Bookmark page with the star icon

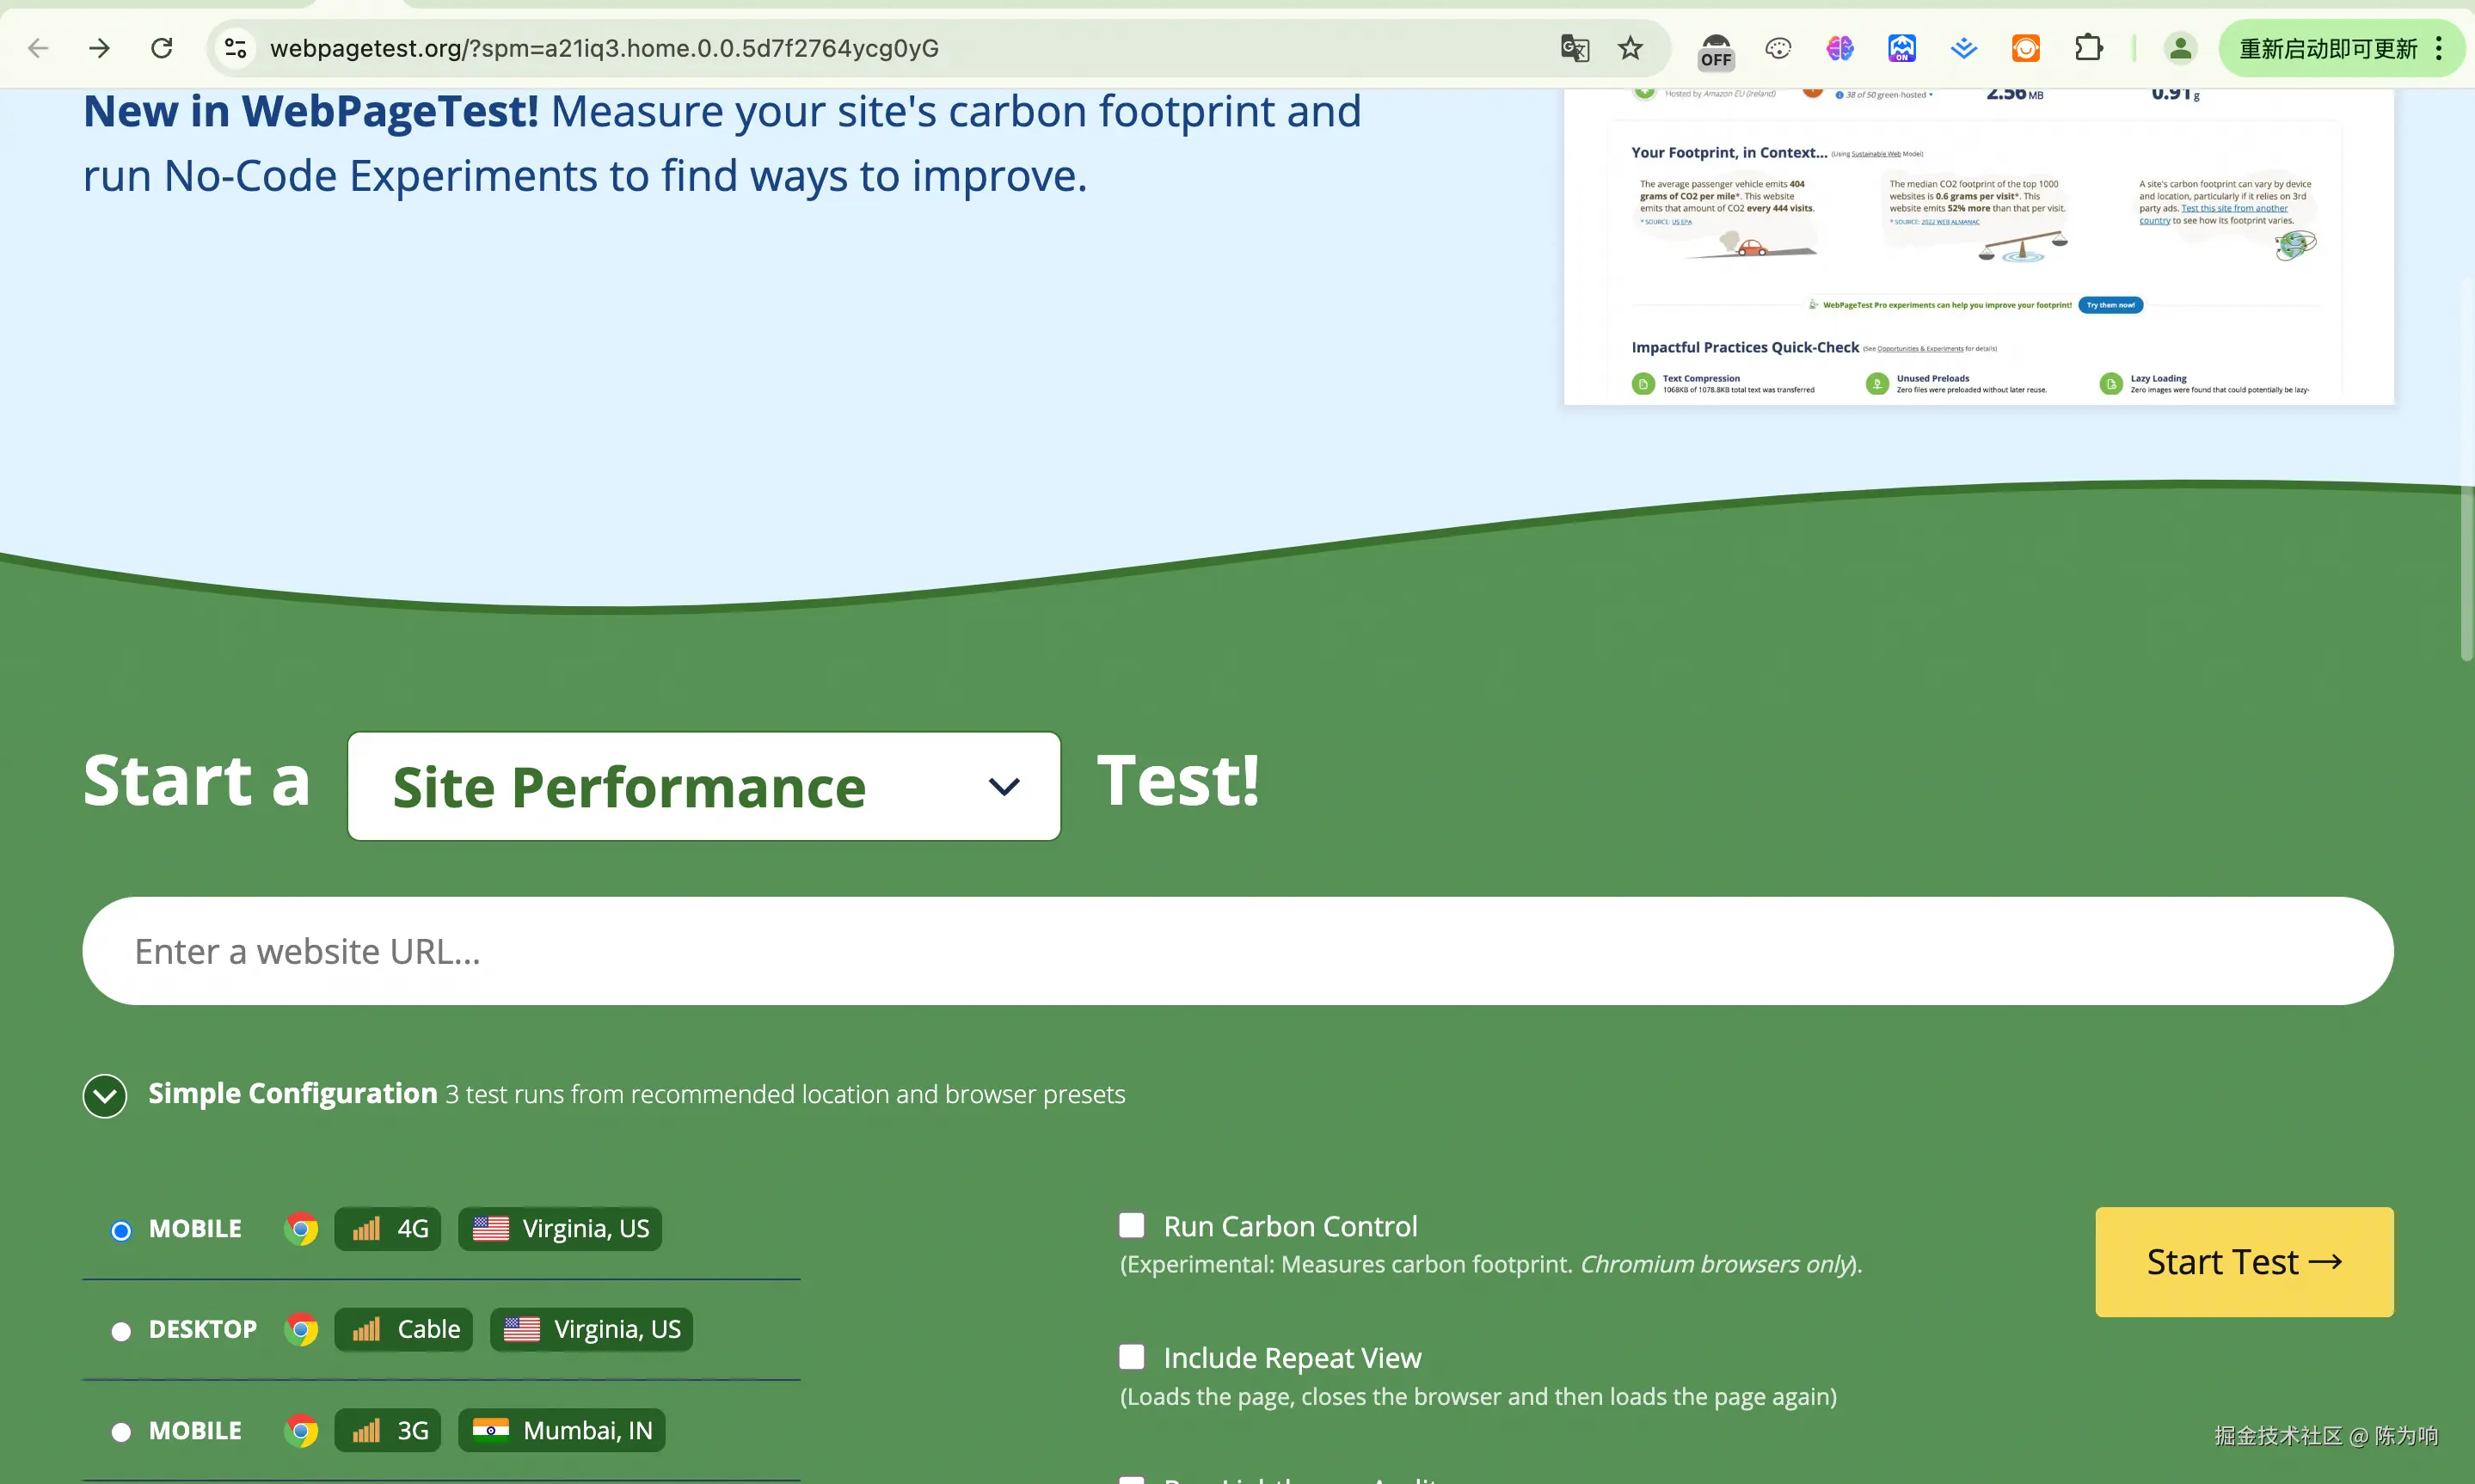1630,48
